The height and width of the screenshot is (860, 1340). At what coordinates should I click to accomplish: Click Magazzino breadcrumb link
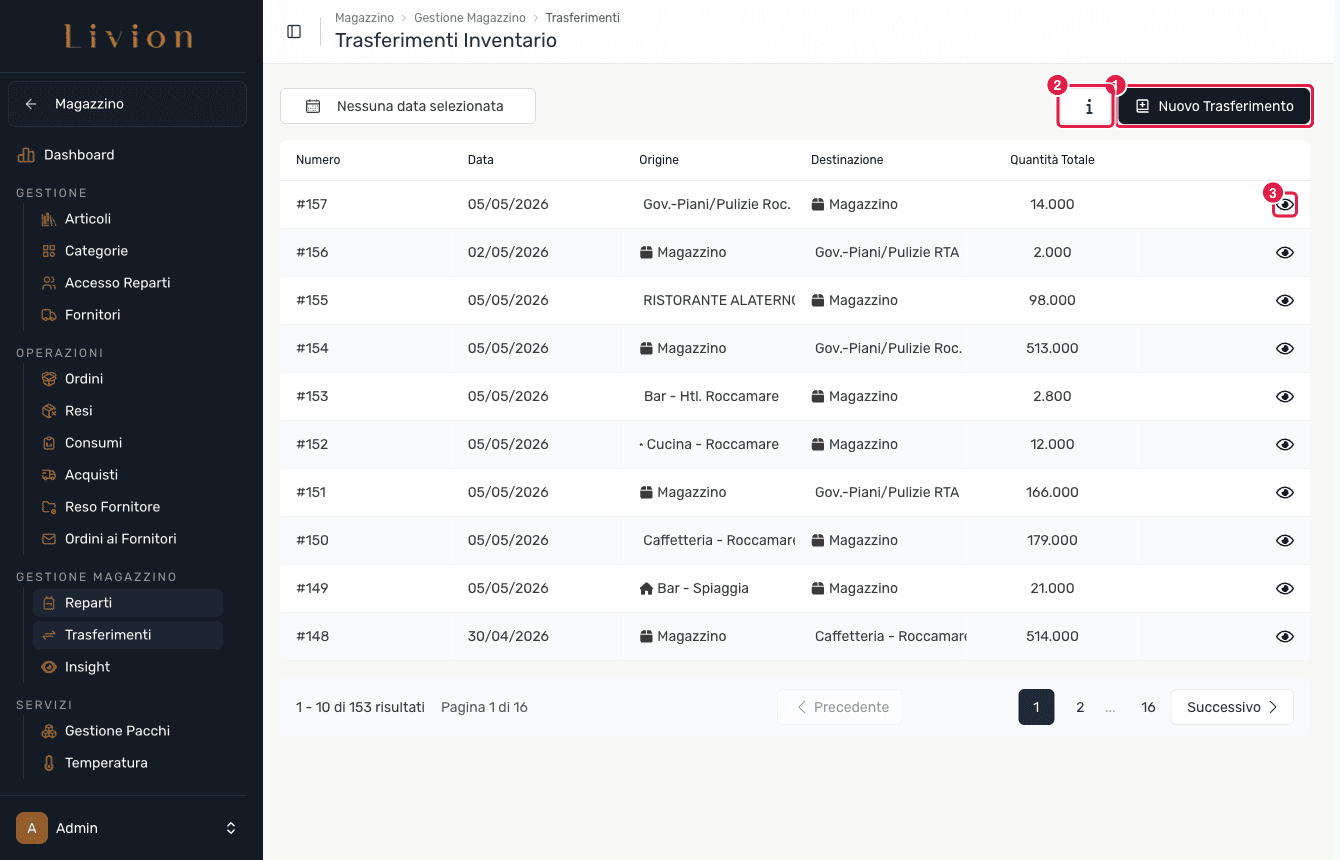coord(364,18)
